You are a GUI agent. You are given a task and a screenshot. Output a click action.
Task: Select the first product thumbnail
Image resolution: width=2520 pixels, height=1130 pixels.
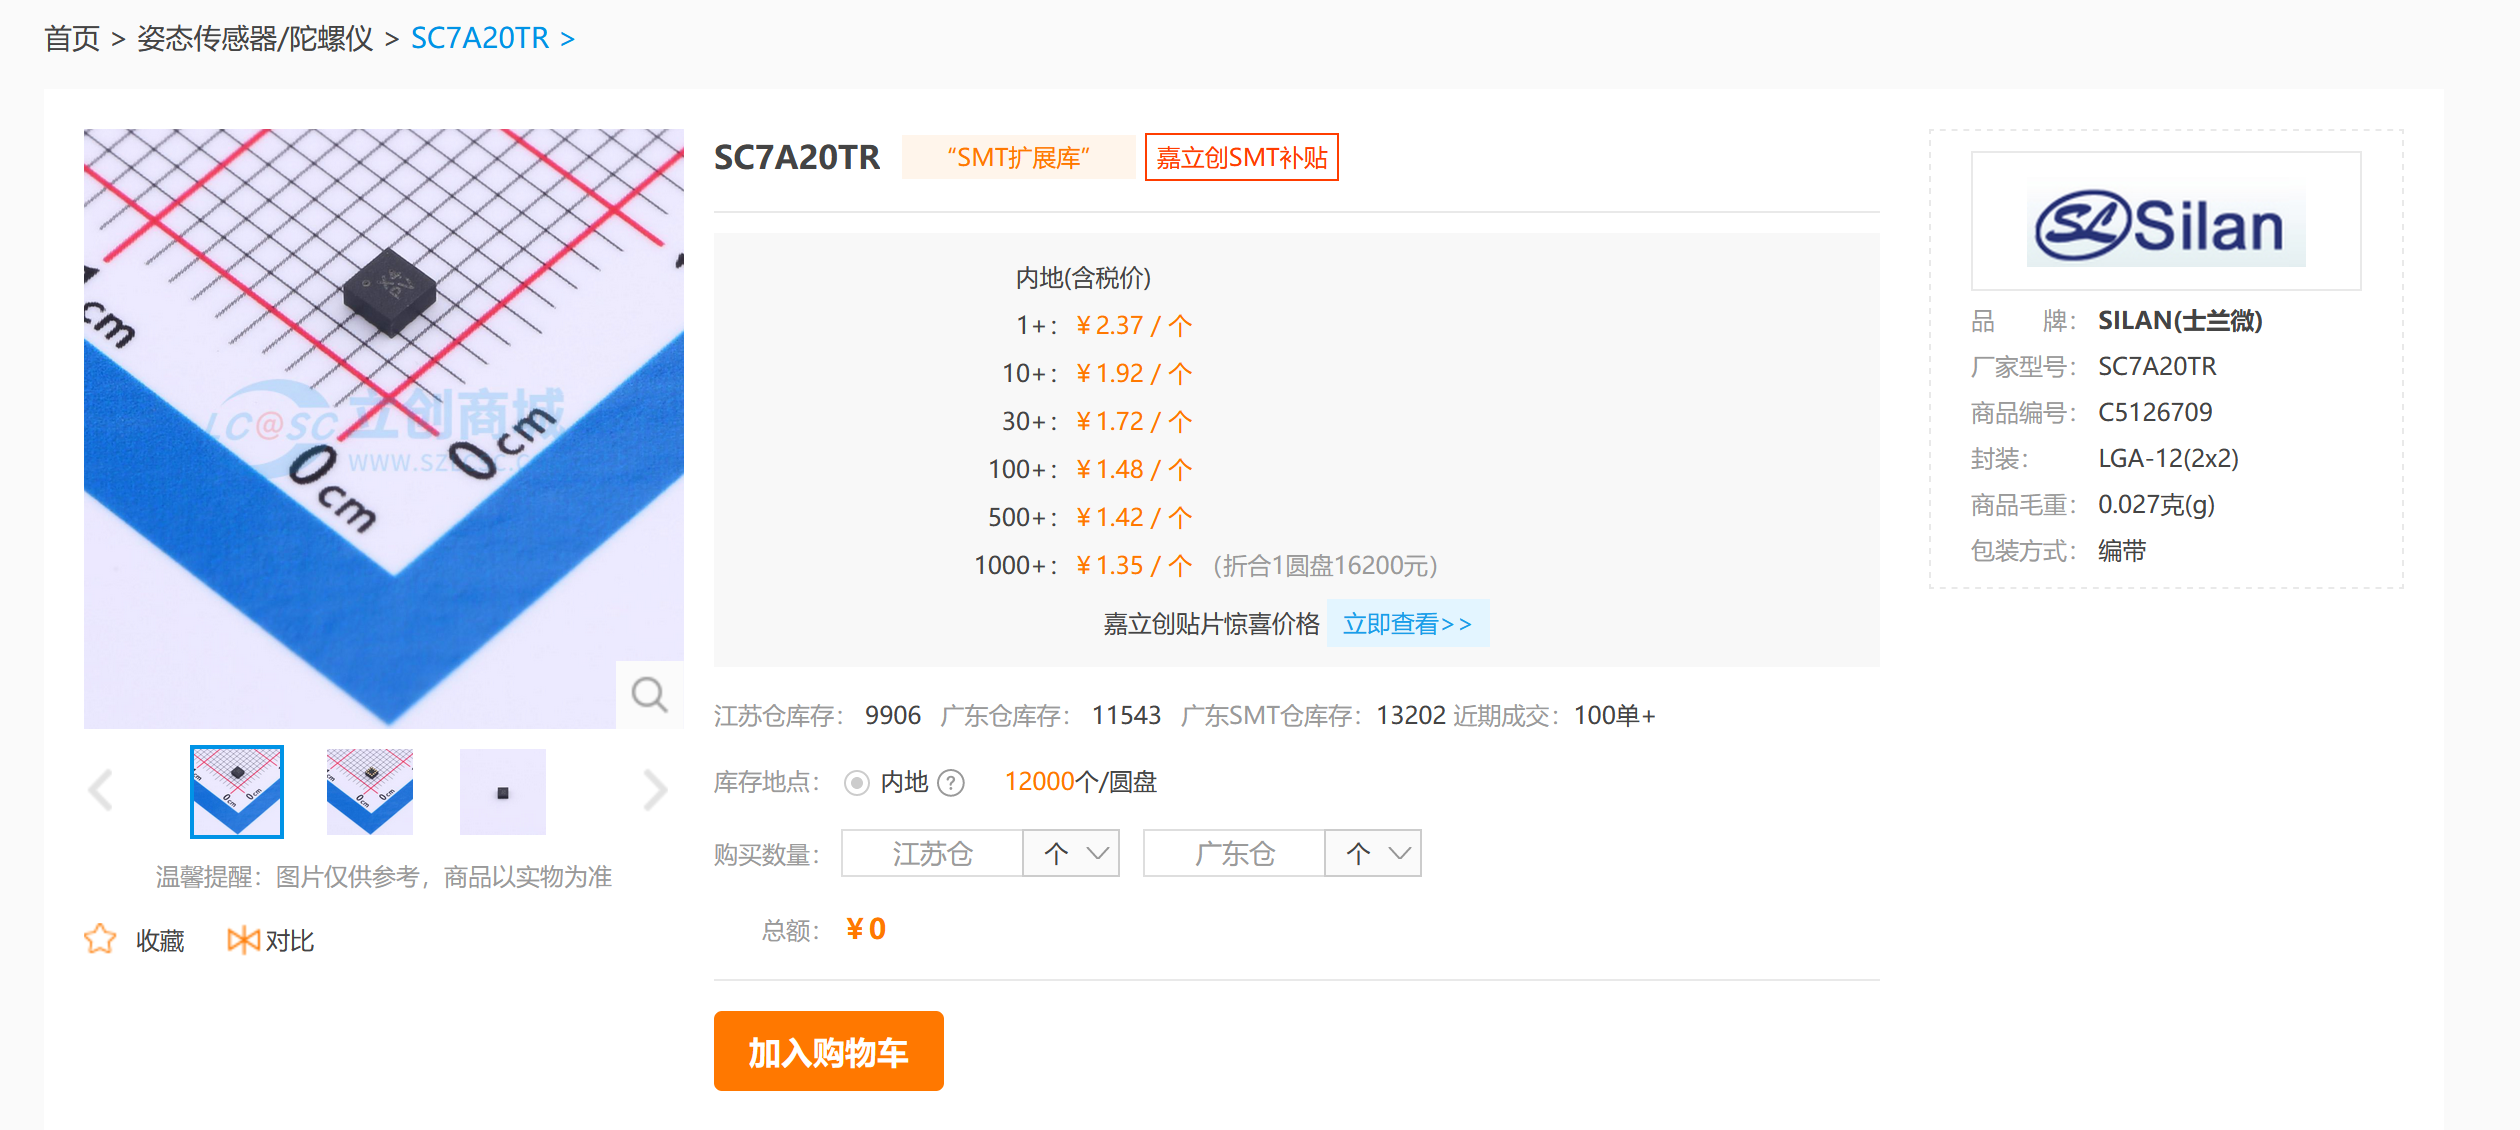pyautogui.click(x=237, y=791)
